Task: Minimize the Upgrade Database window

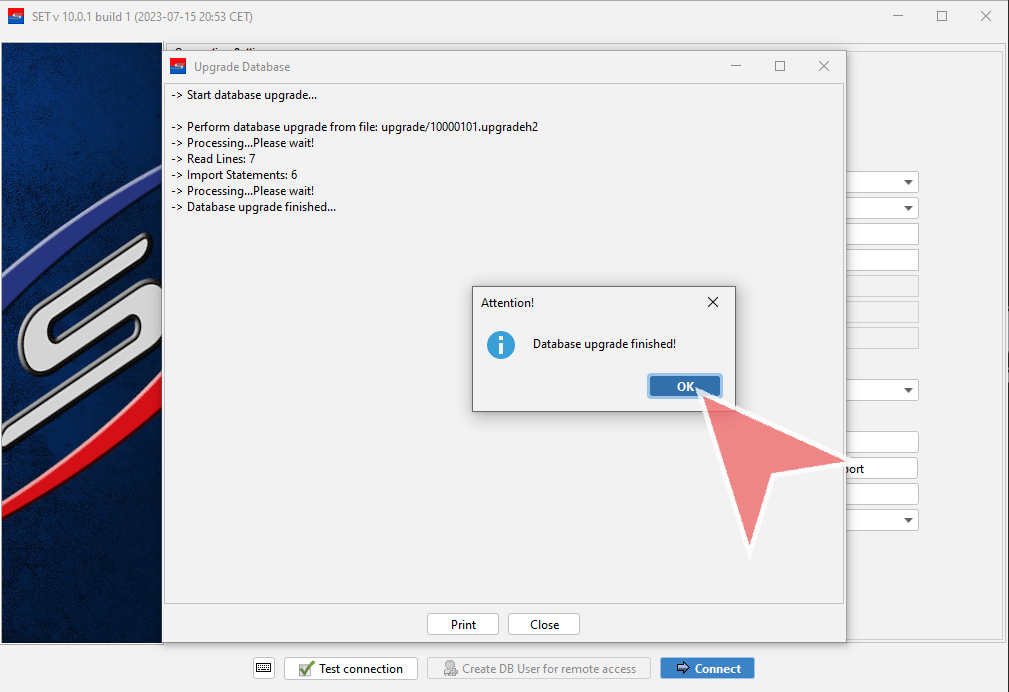Action: point(736,67)
